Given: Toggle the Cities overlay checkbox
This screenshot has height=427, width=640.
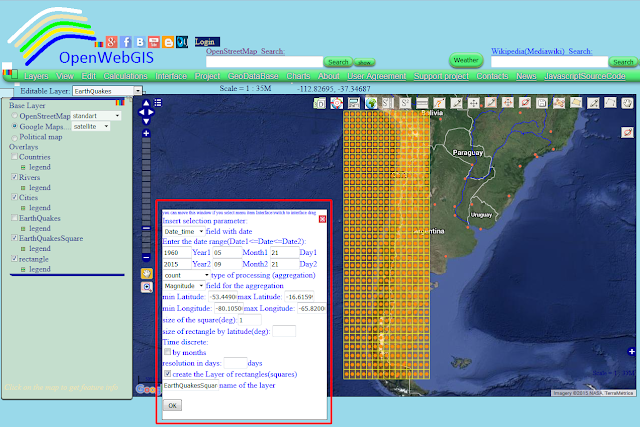Looking at the screenshot, I should 15,197.
